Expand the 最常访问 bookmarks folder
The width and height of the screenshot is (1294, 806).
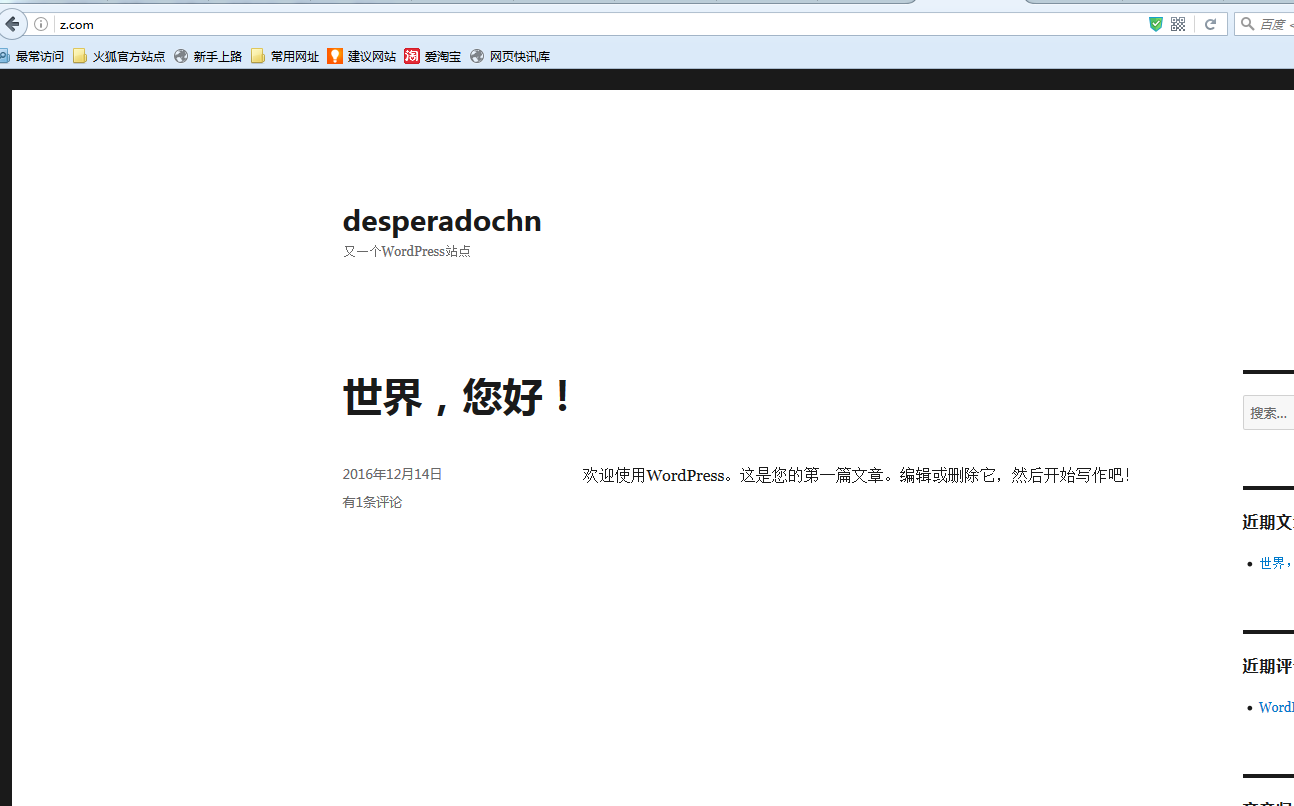pos(32,57)
